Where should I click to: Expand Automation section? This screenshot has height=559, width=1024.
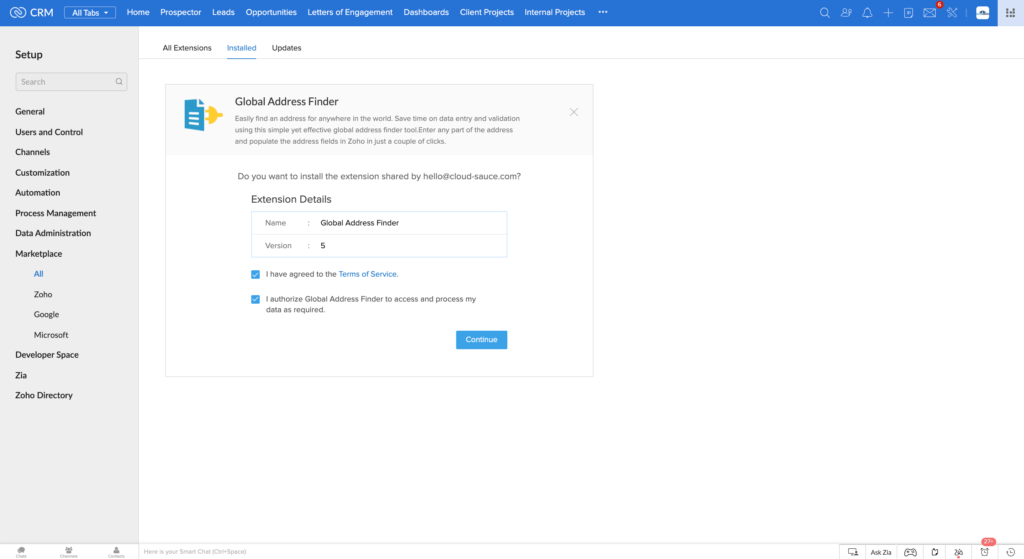click(x=38, y=193)
